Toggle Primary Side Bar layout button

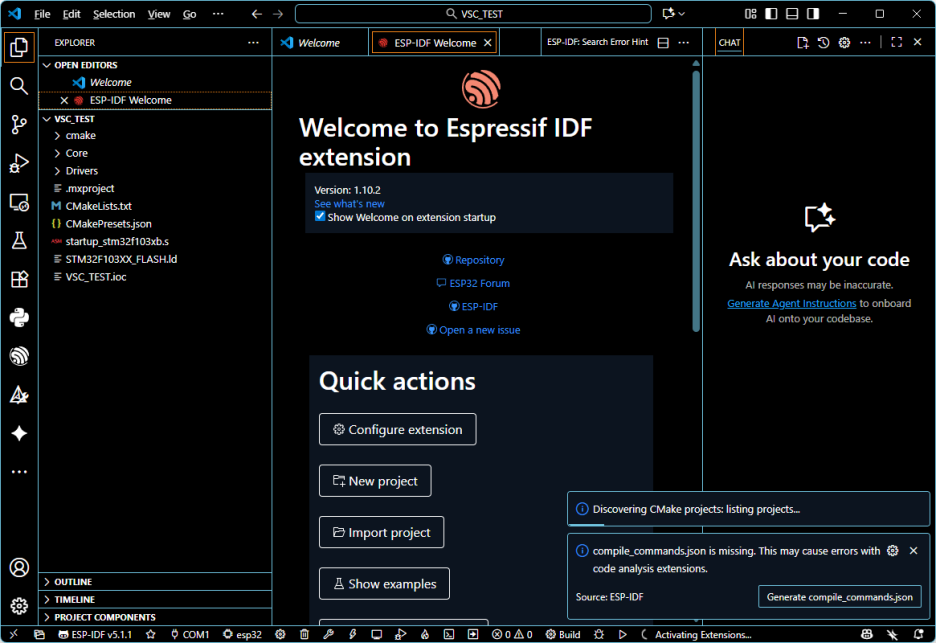point(771,14)
